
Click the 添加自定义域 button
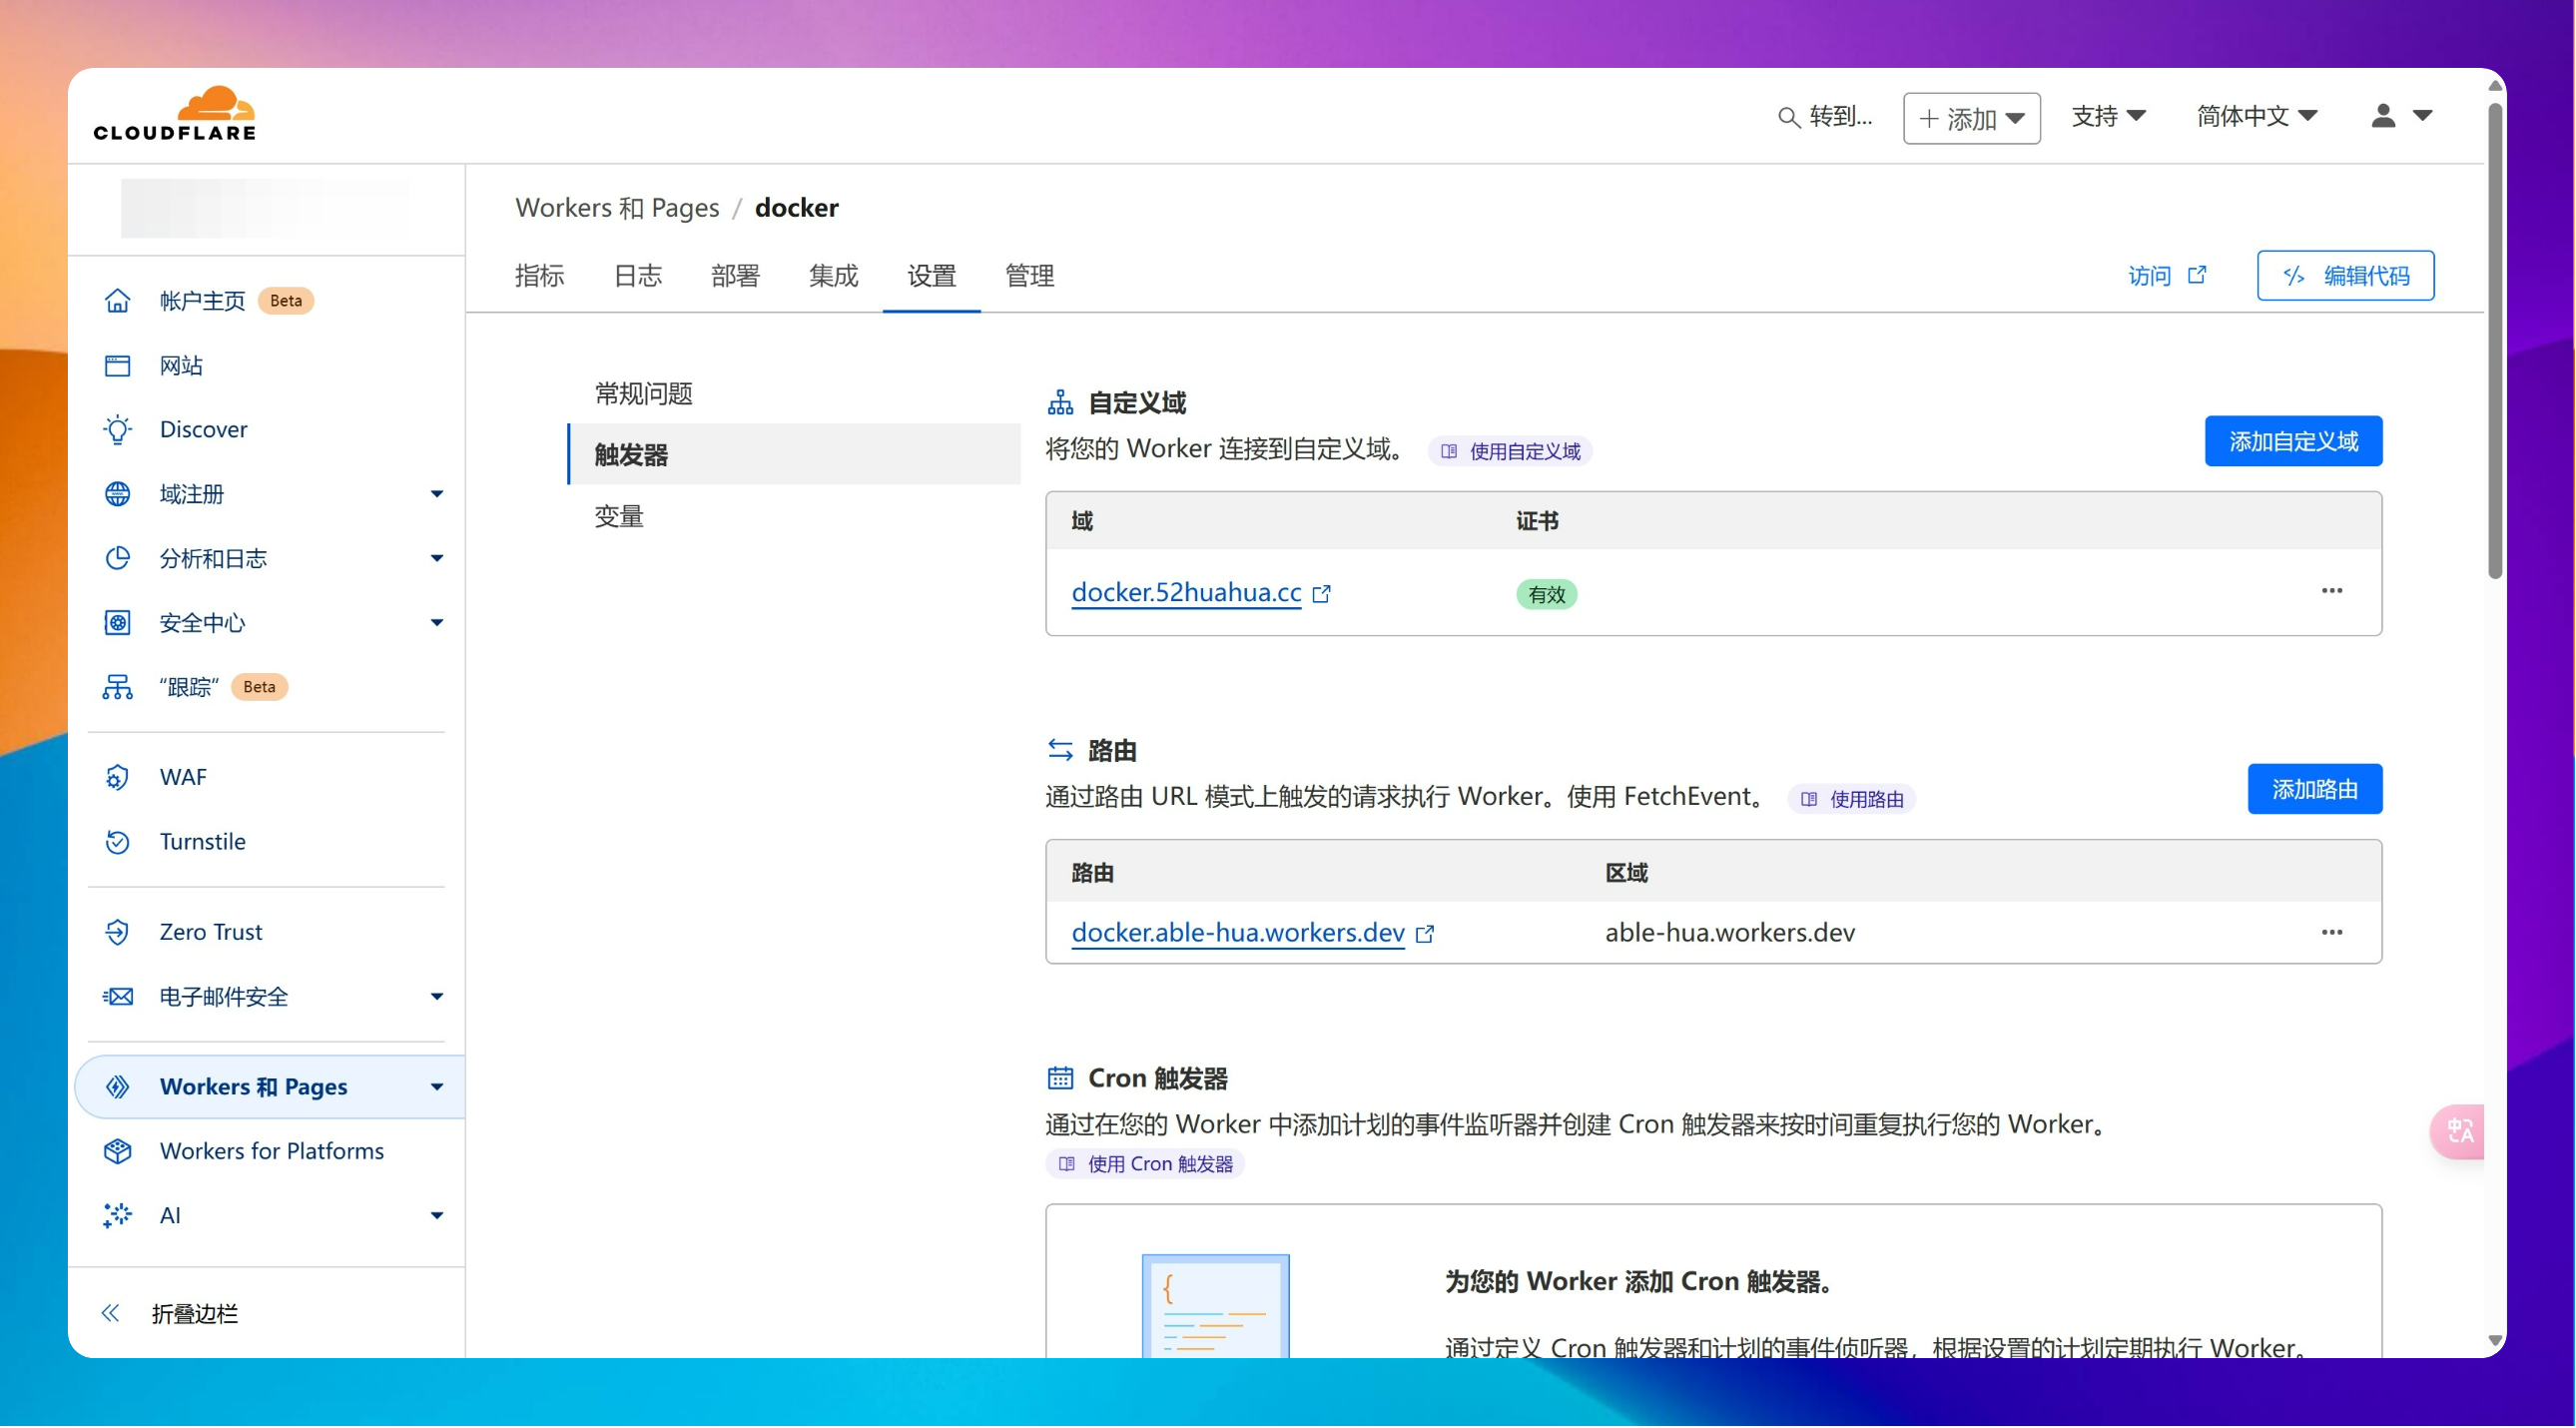pos(2293,442)
